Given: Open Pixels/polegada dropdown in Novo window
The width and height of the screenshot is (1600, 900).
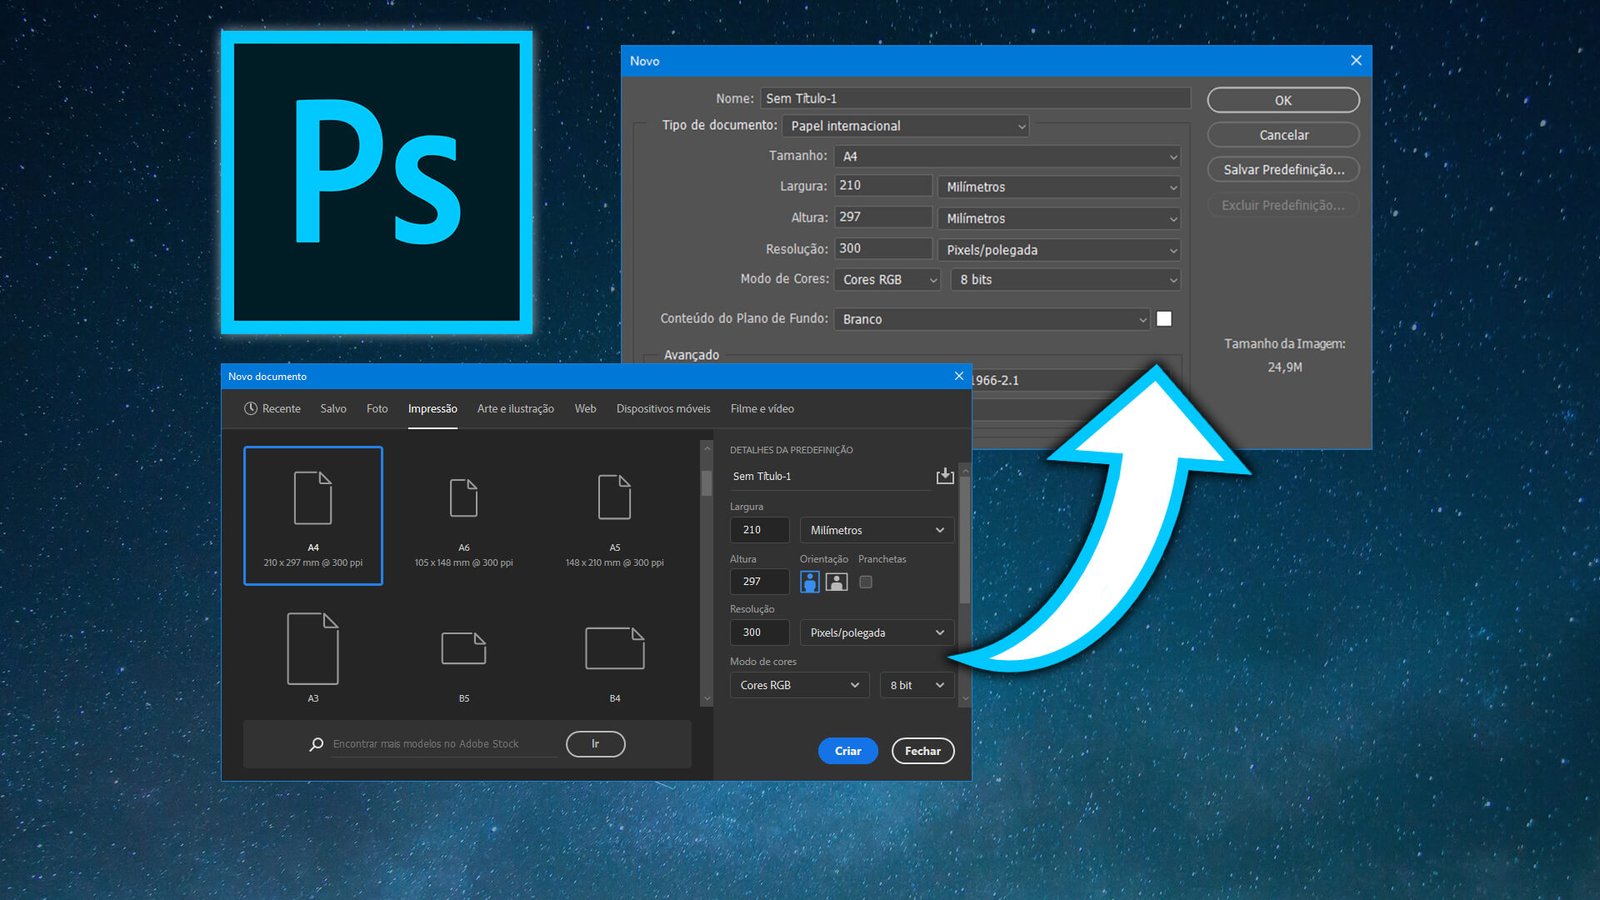Looking at the screenshot, I should 1059,250.
